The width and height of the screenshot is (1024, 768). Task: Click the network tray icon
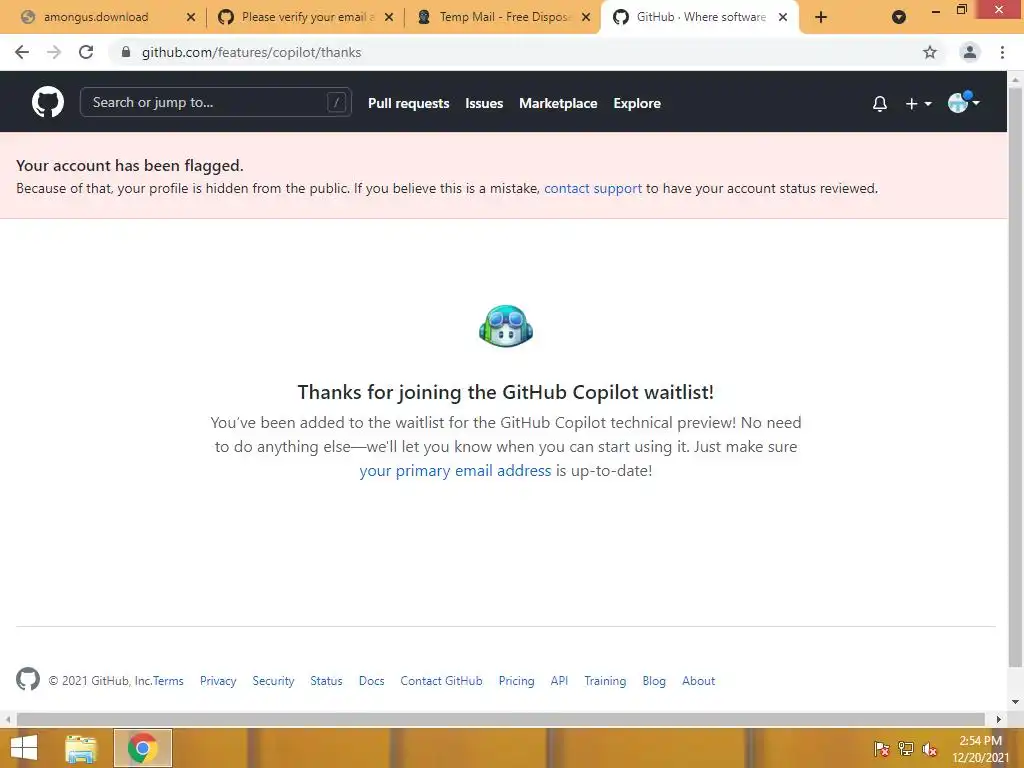[906, 748]
